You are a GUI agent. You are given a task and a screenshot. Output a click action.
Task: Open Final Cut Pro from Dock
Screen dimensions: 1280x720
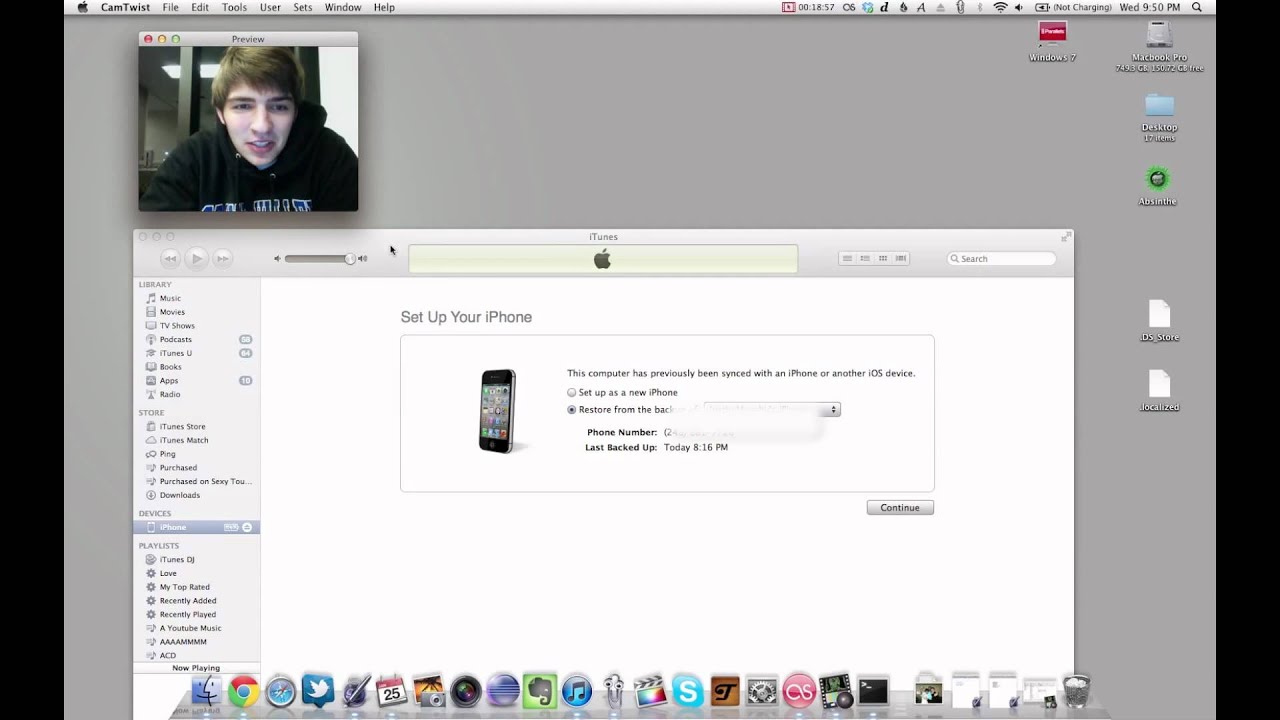click(650, 691)
